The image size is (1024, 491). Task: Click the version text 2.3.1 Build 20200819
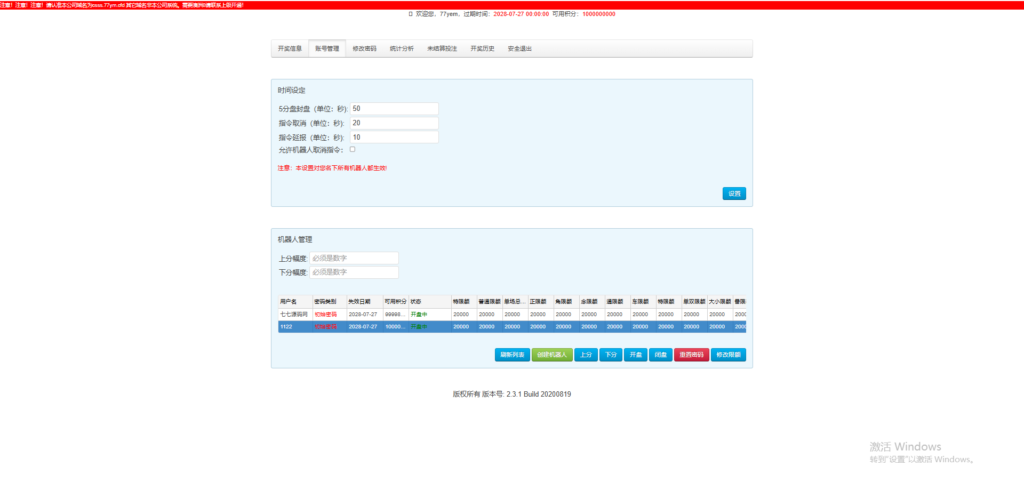539,394
